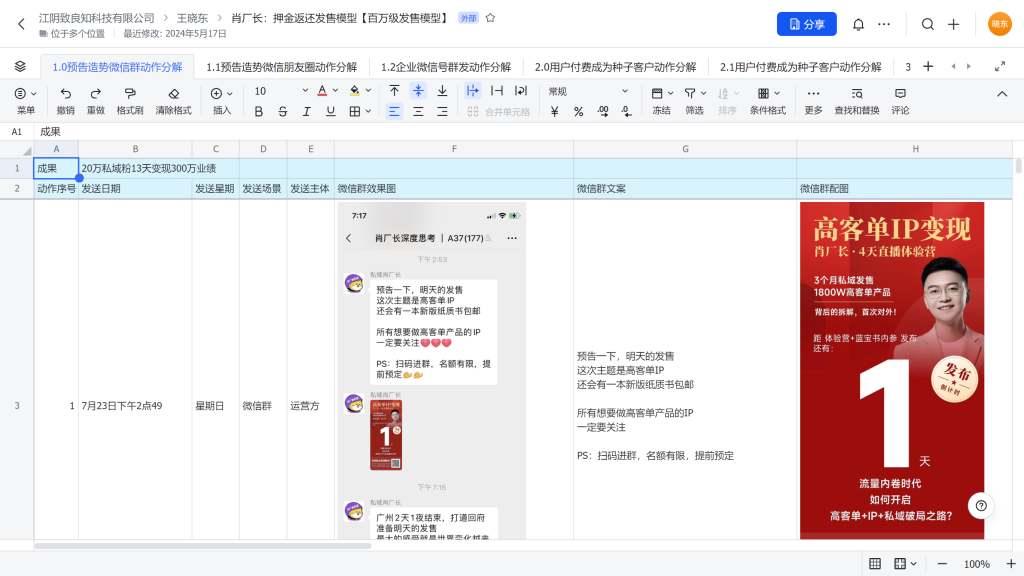Create new with the header plus icon
Viewport: 1024px width, 576px height.
[953, 24]
